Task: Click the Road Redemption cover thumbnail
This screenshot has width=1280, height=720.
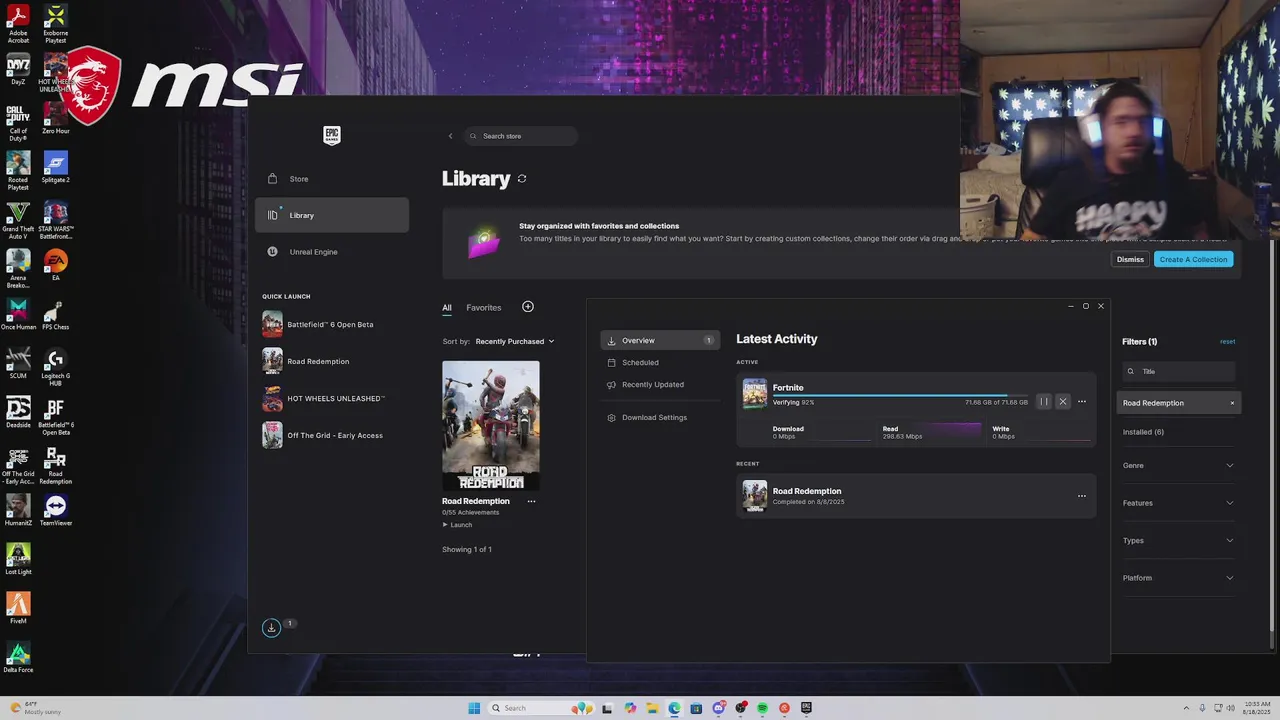Action: point(491,426)
